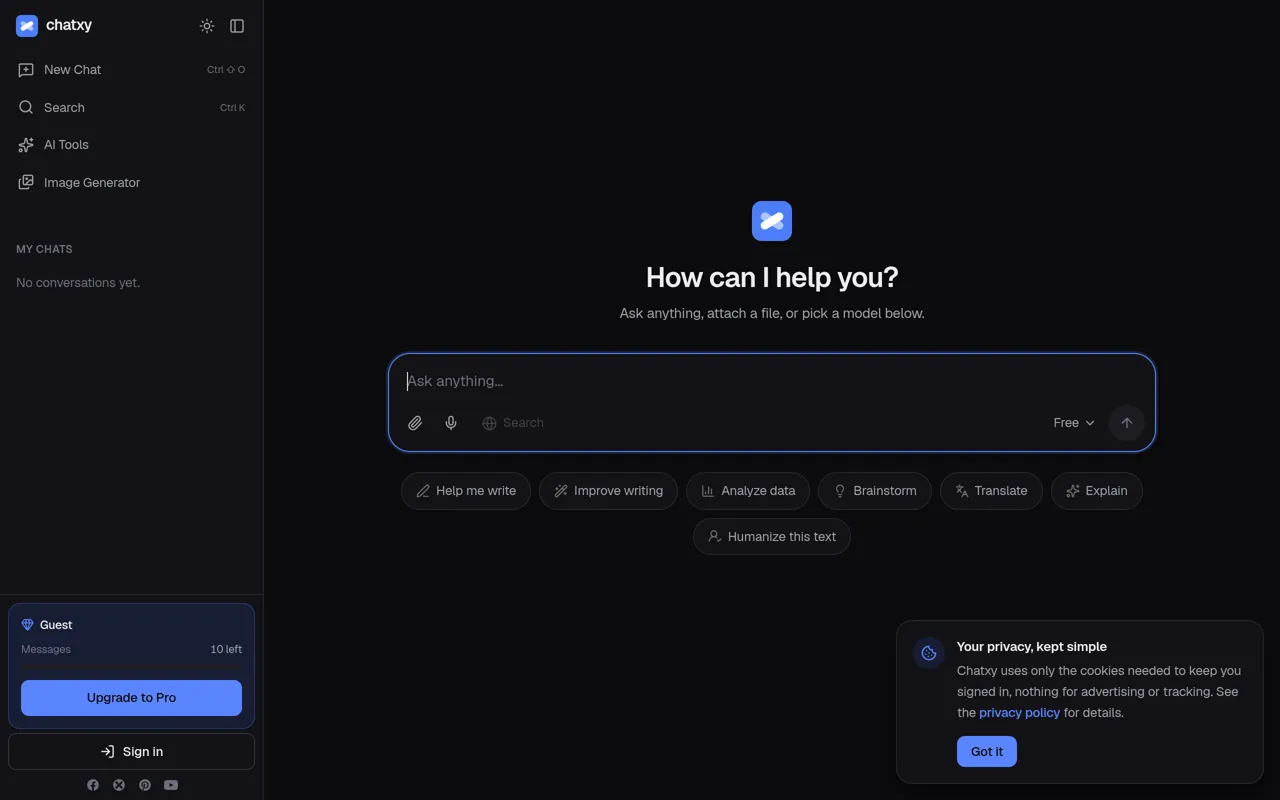Click the Guest diamond icon

pyautogui.click(x=28, y=625)
